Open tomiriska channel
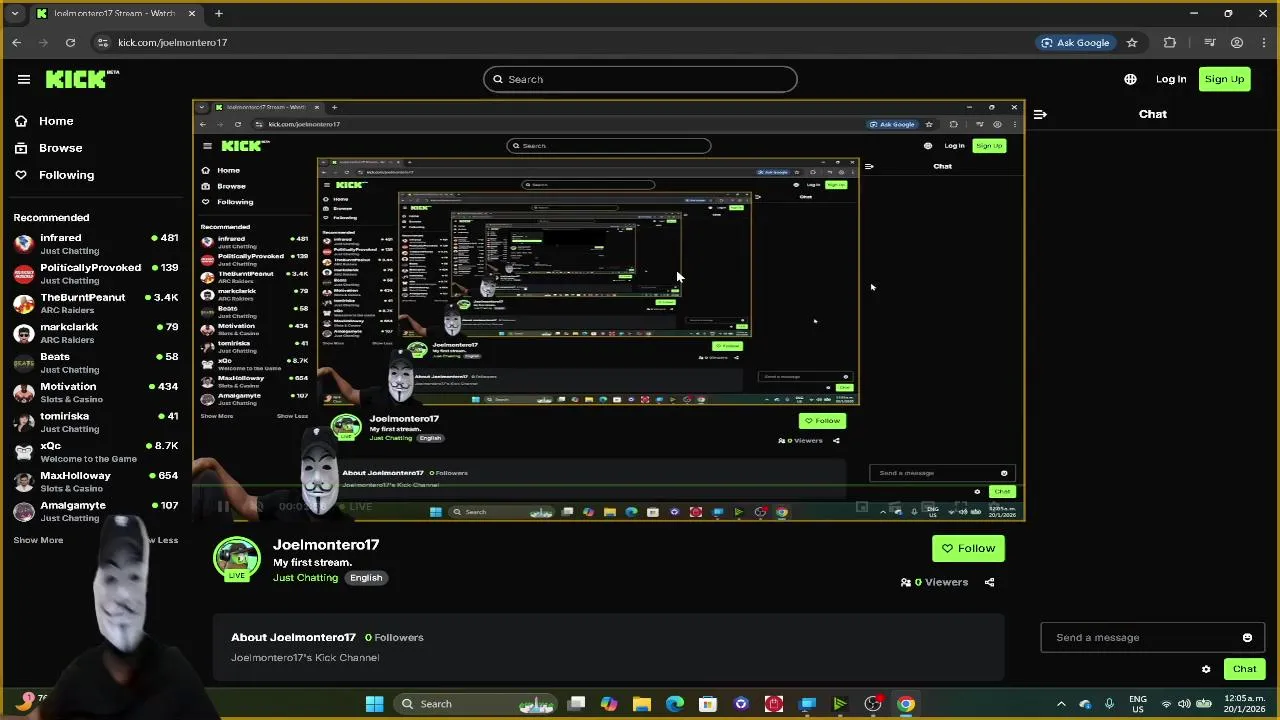This screenshot has height=720, width=1280. tap(95, 422)
